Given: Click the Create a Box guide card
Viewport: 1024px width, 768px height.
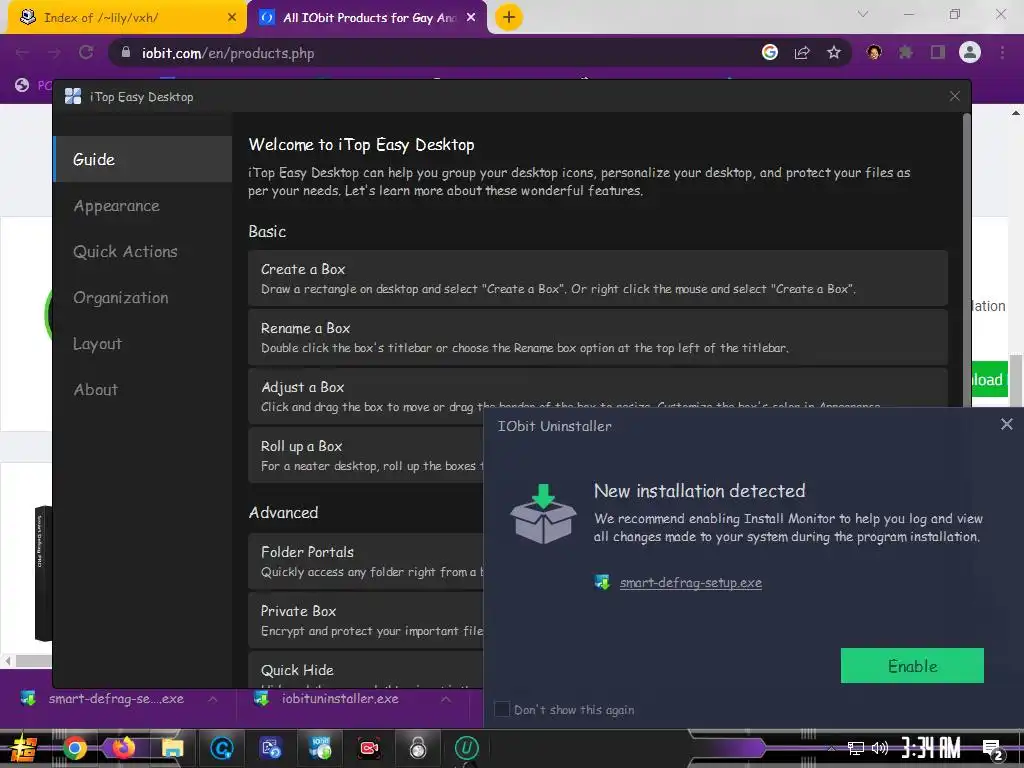Looking at the screenshot, I should click(598, 278).
